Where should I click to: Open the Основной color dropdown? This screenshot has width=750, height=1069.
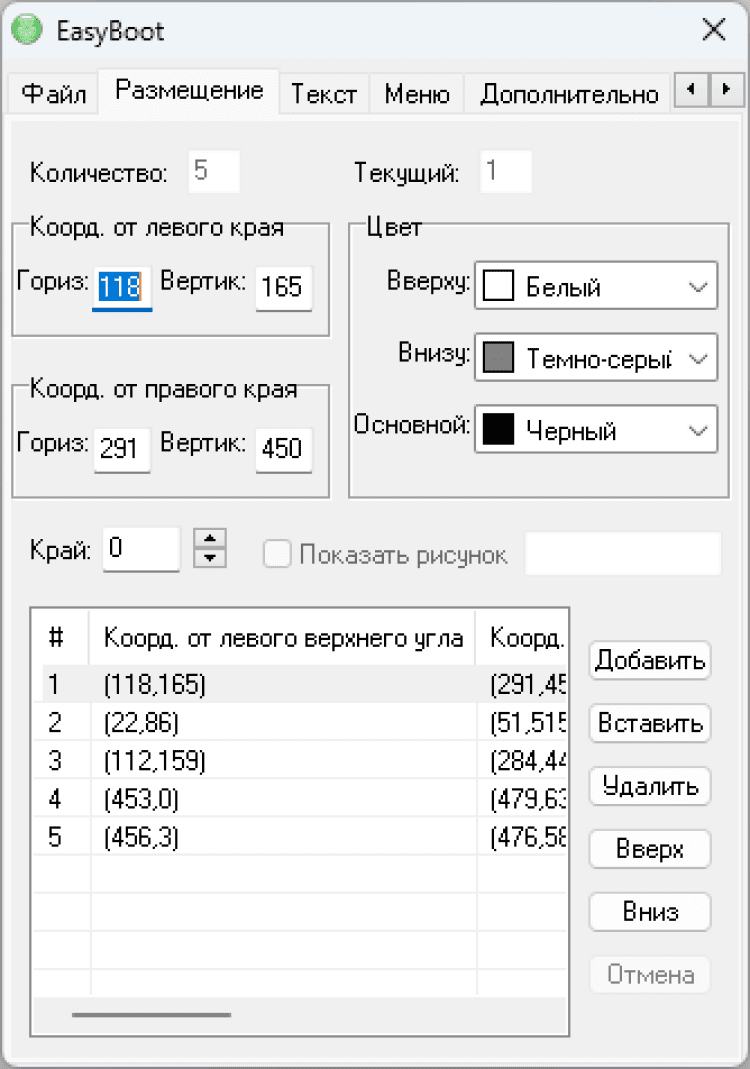pos(596,430)
